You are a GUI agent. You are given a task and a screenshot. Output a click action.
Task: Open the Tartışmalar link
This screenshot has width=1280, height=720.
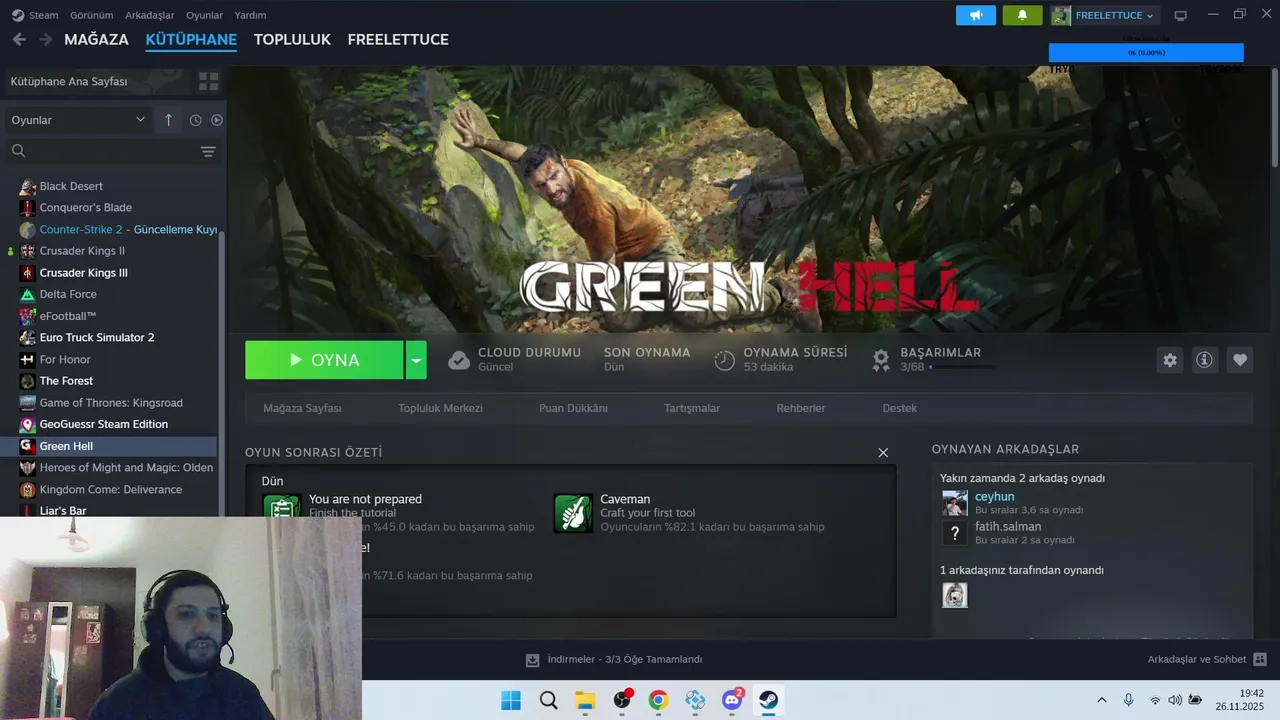[692, 408]
